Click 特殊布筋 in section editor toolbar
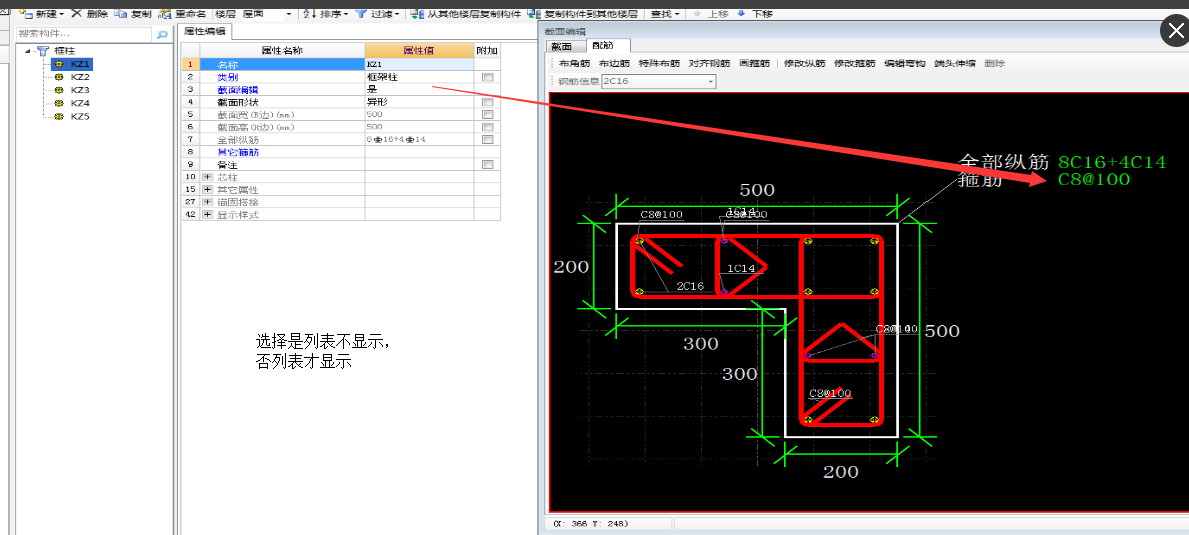This screenshot has width=1189, height=535. pos(658,64)
